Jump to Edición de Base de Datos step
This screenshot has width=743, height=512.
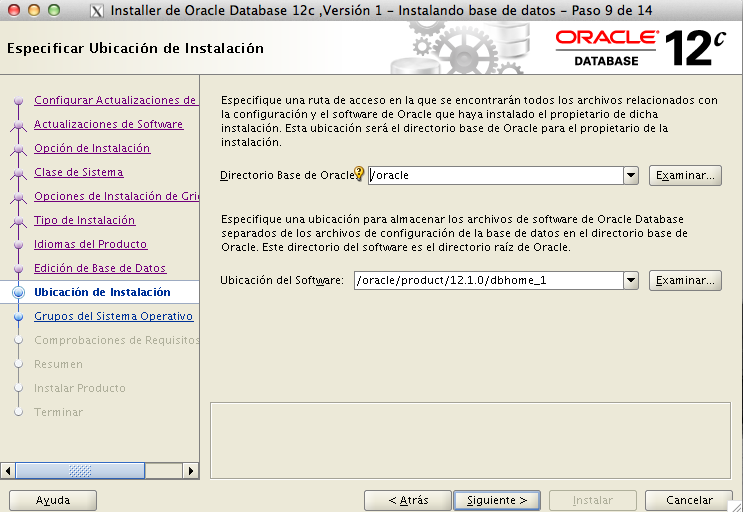pyautogui.click(x=100, y=268)
